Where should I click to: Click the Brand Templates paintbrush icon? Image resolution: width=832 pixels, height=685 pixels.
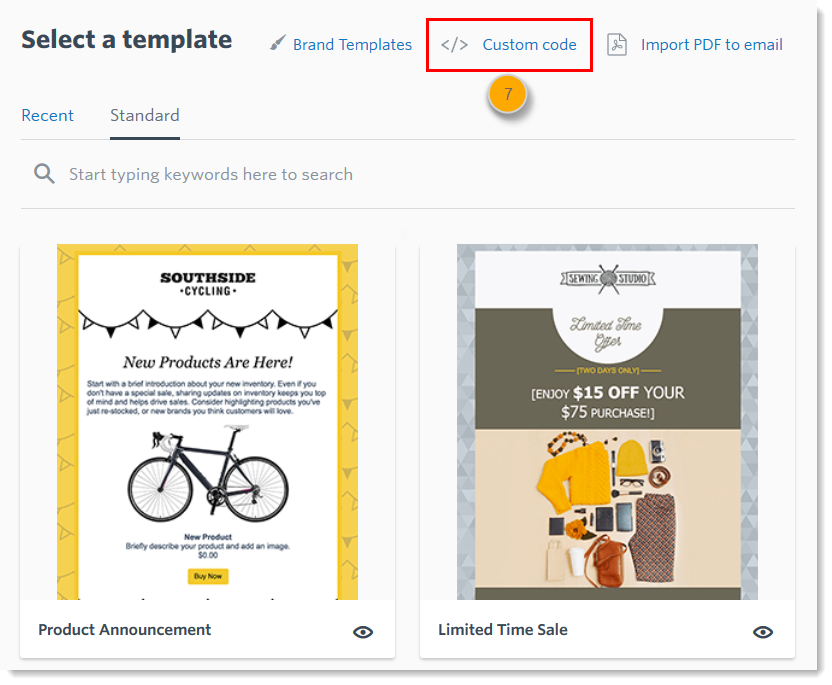coord(278,44)
